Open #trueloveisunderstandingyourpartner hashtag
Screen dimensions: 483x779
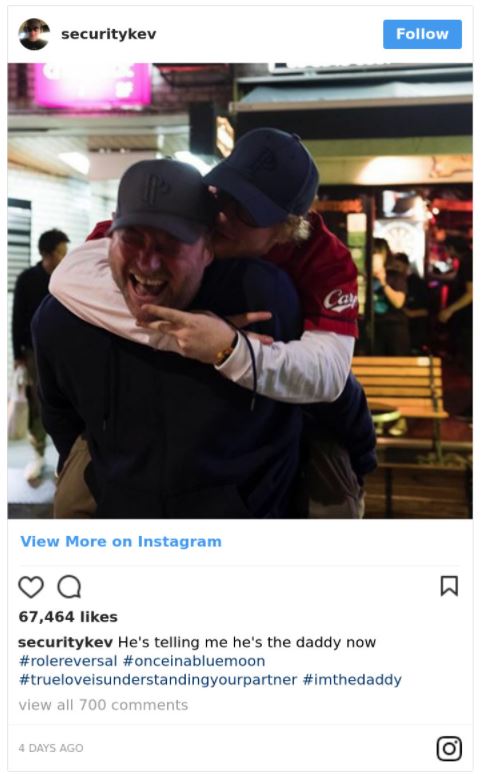click(x=158, y=680)
